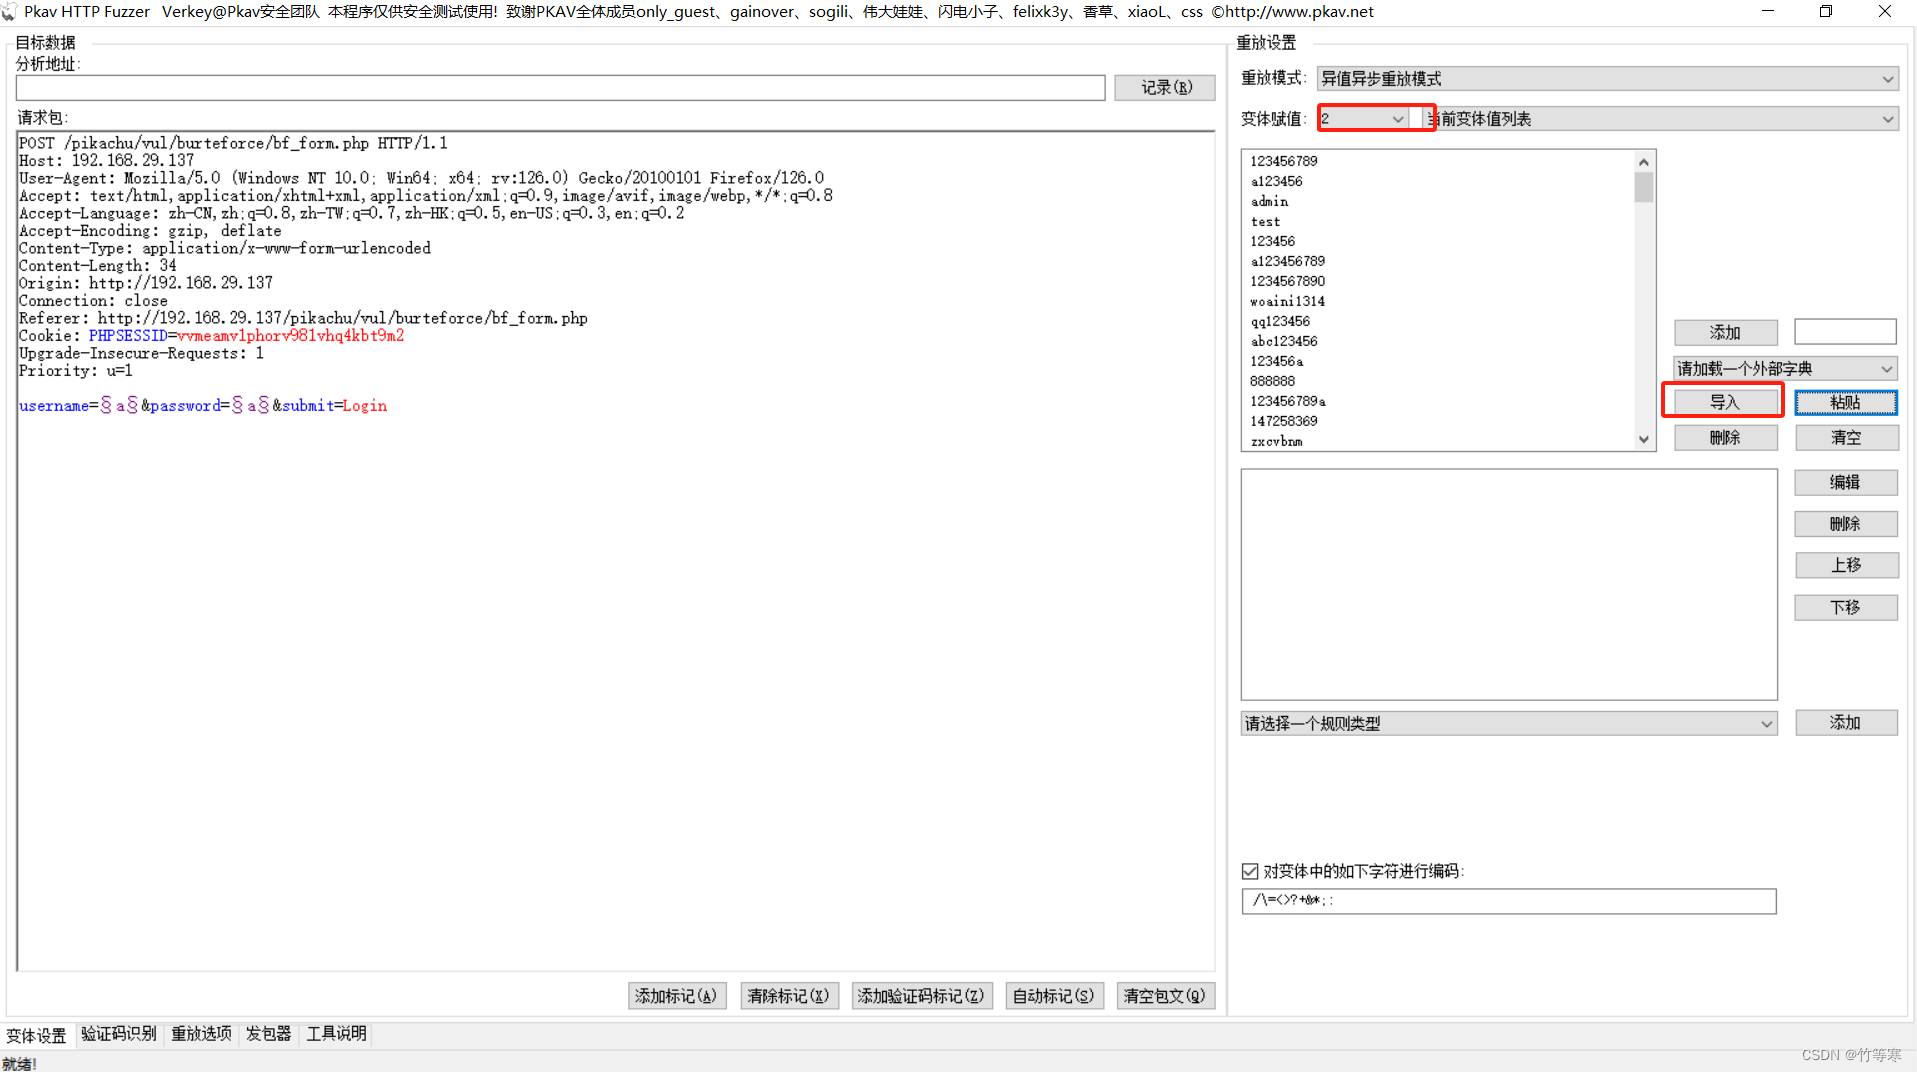Click the 清空包文(Q) button
Image resolution: width=1917 pixels, height=1072 pixels.
[1165, 996]
